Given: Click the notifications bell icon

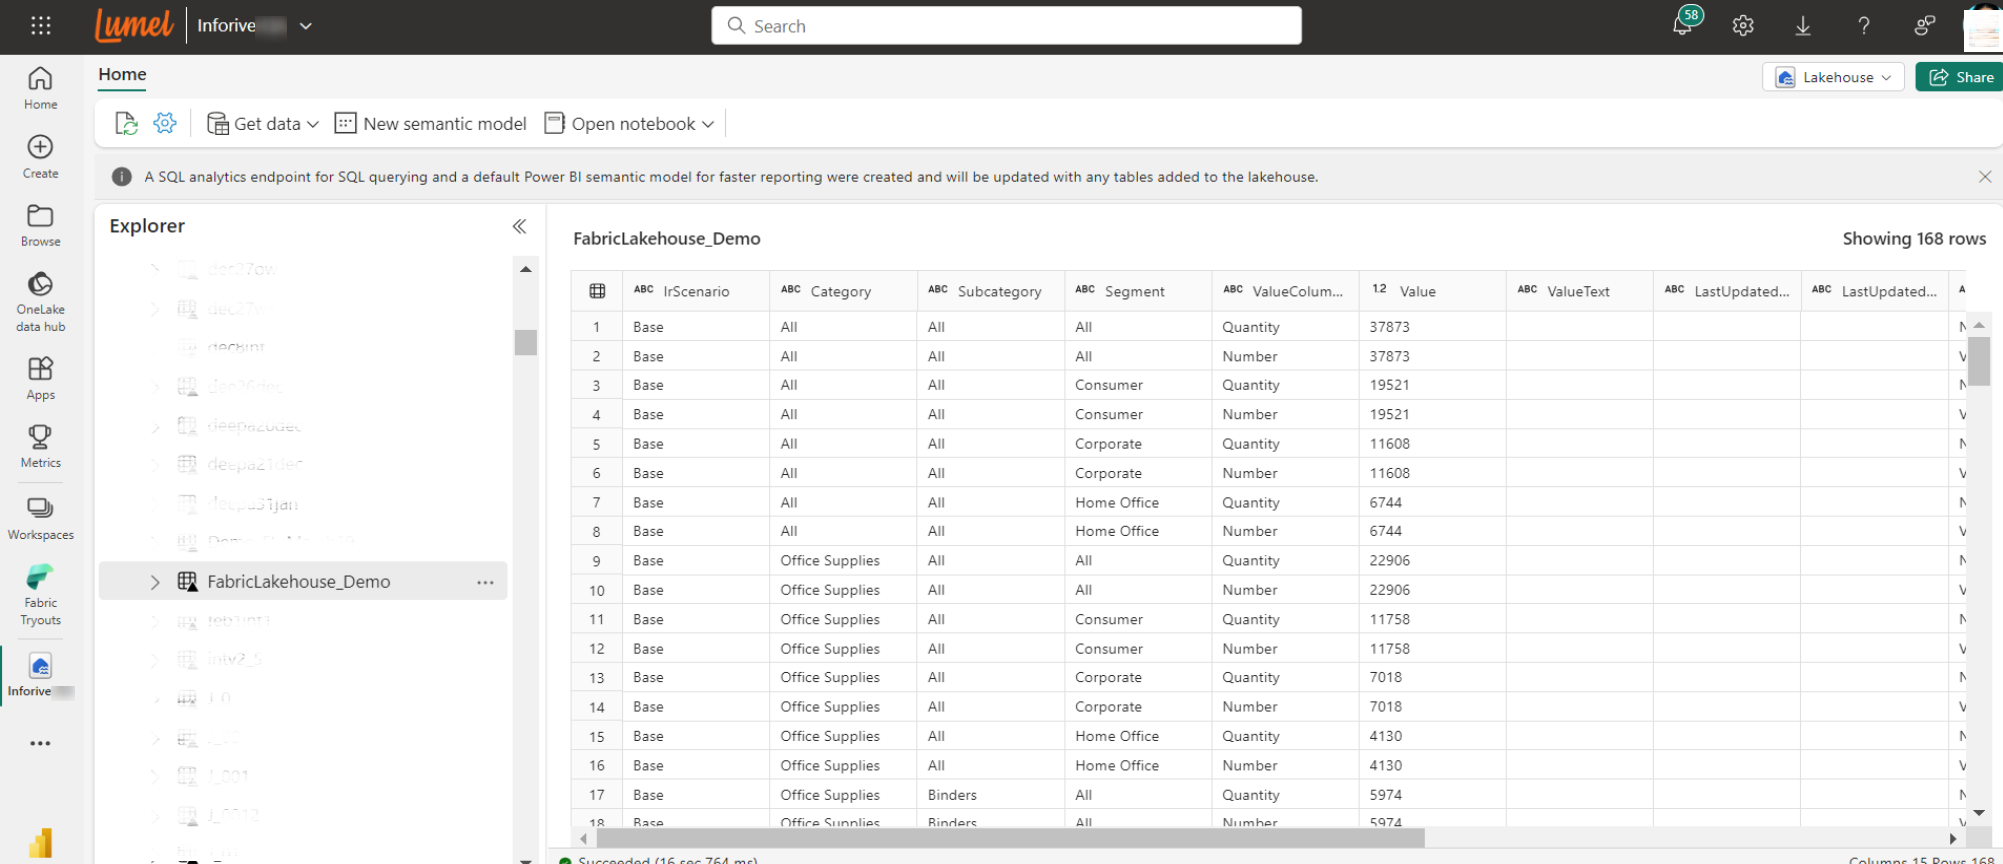Looking at the screenshot, I should click(1682, 26).
